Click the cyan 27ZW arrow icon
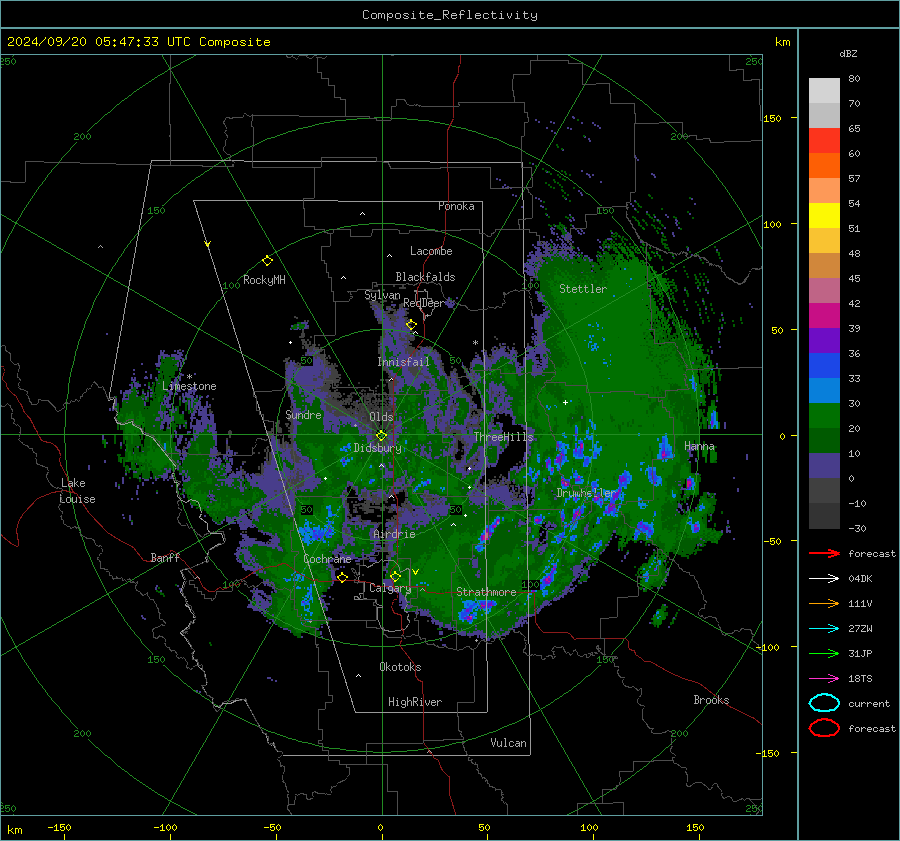Viewport: 900px width, 841px height. (x=824, y=629)
